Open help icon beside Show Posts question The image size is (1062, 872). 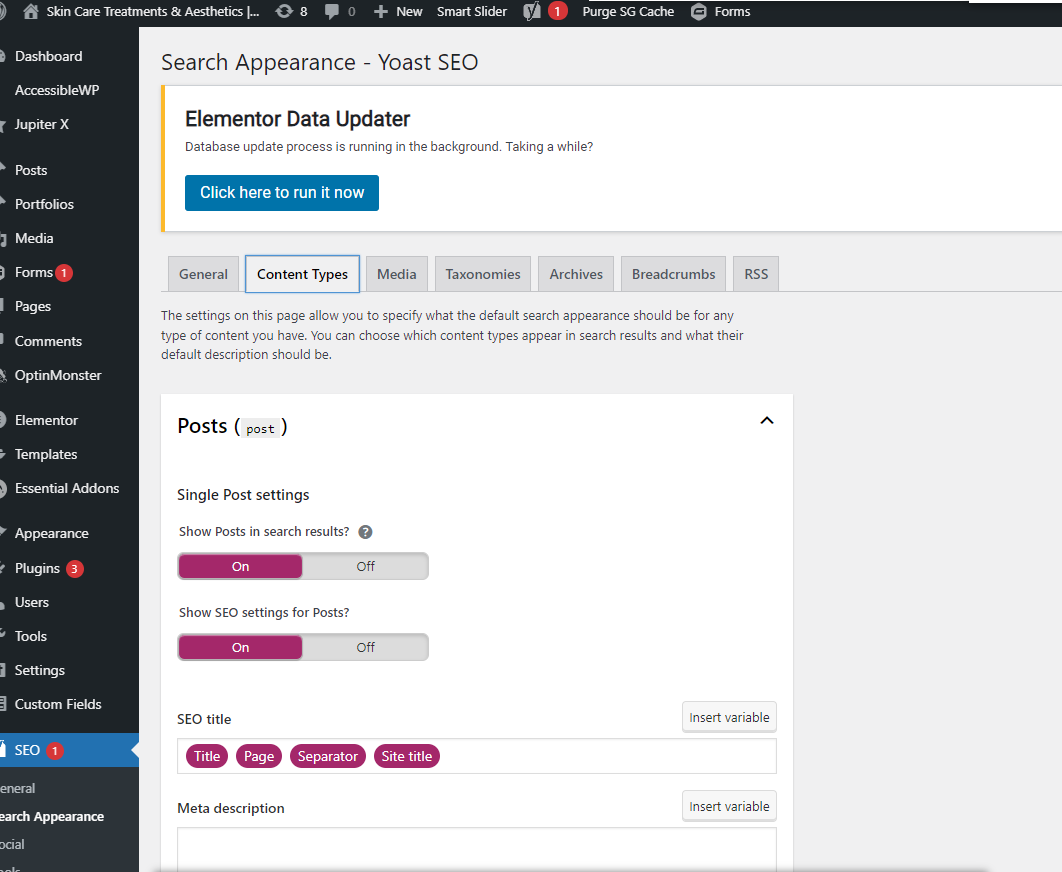point(365,532)
